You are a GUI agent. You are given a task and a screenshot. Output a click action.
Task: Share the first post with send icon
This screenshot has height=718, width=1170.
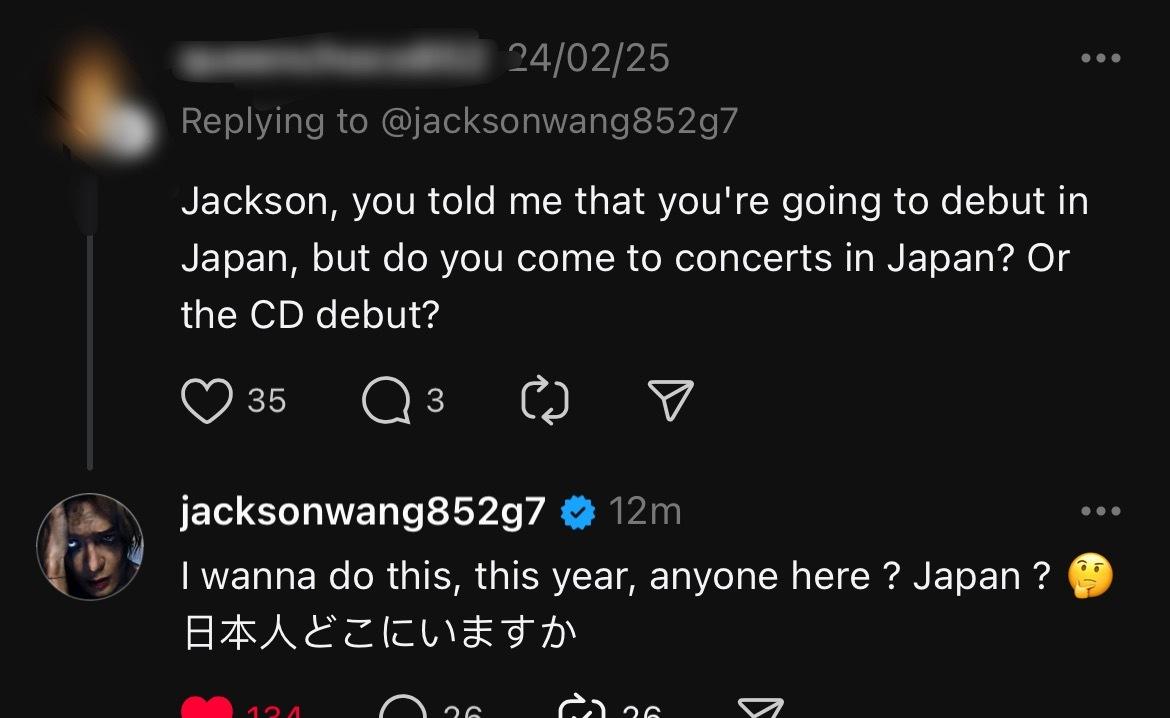[671, 401]
